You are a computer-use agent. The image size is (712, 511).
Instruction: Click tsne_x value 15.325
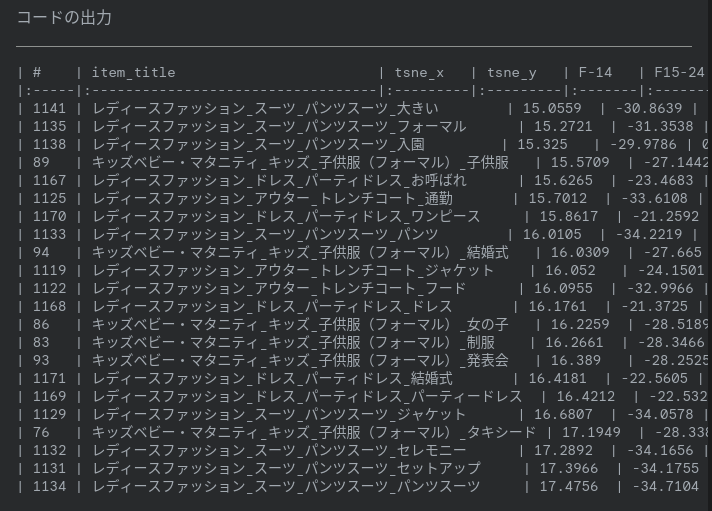tap(544, 144)
